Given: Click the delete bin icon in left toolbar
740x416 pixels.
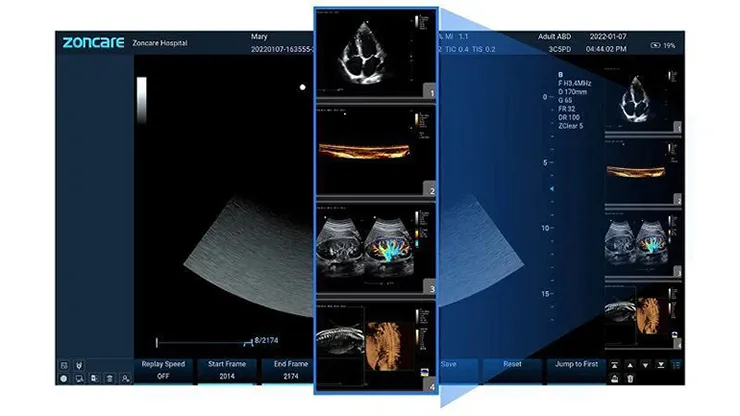Looking at the screenshot, I should click(x=109, y=379).
